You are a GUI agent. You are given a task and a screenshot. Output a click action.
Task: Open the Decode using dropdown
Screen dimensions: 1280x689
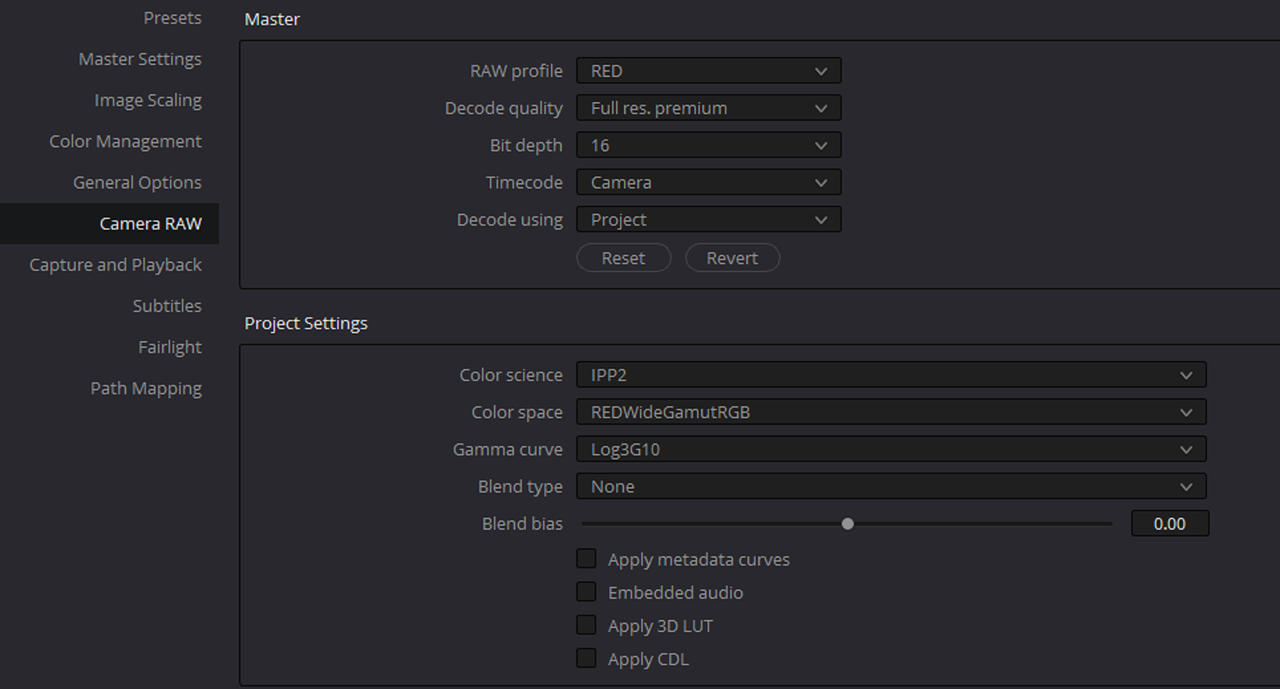(708, 219)
